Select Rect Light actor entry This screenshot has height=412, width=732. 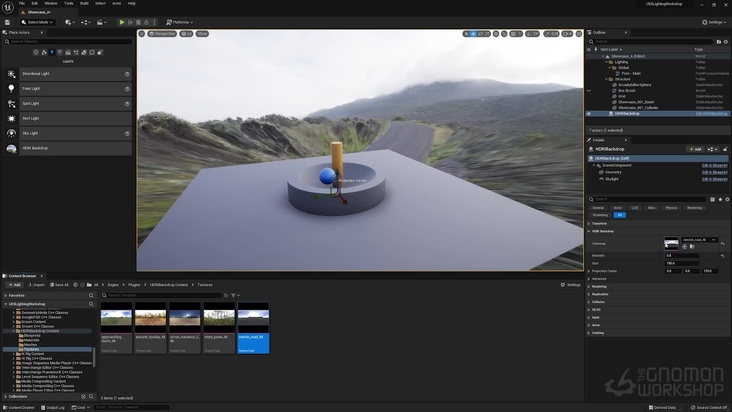(68, 119)
